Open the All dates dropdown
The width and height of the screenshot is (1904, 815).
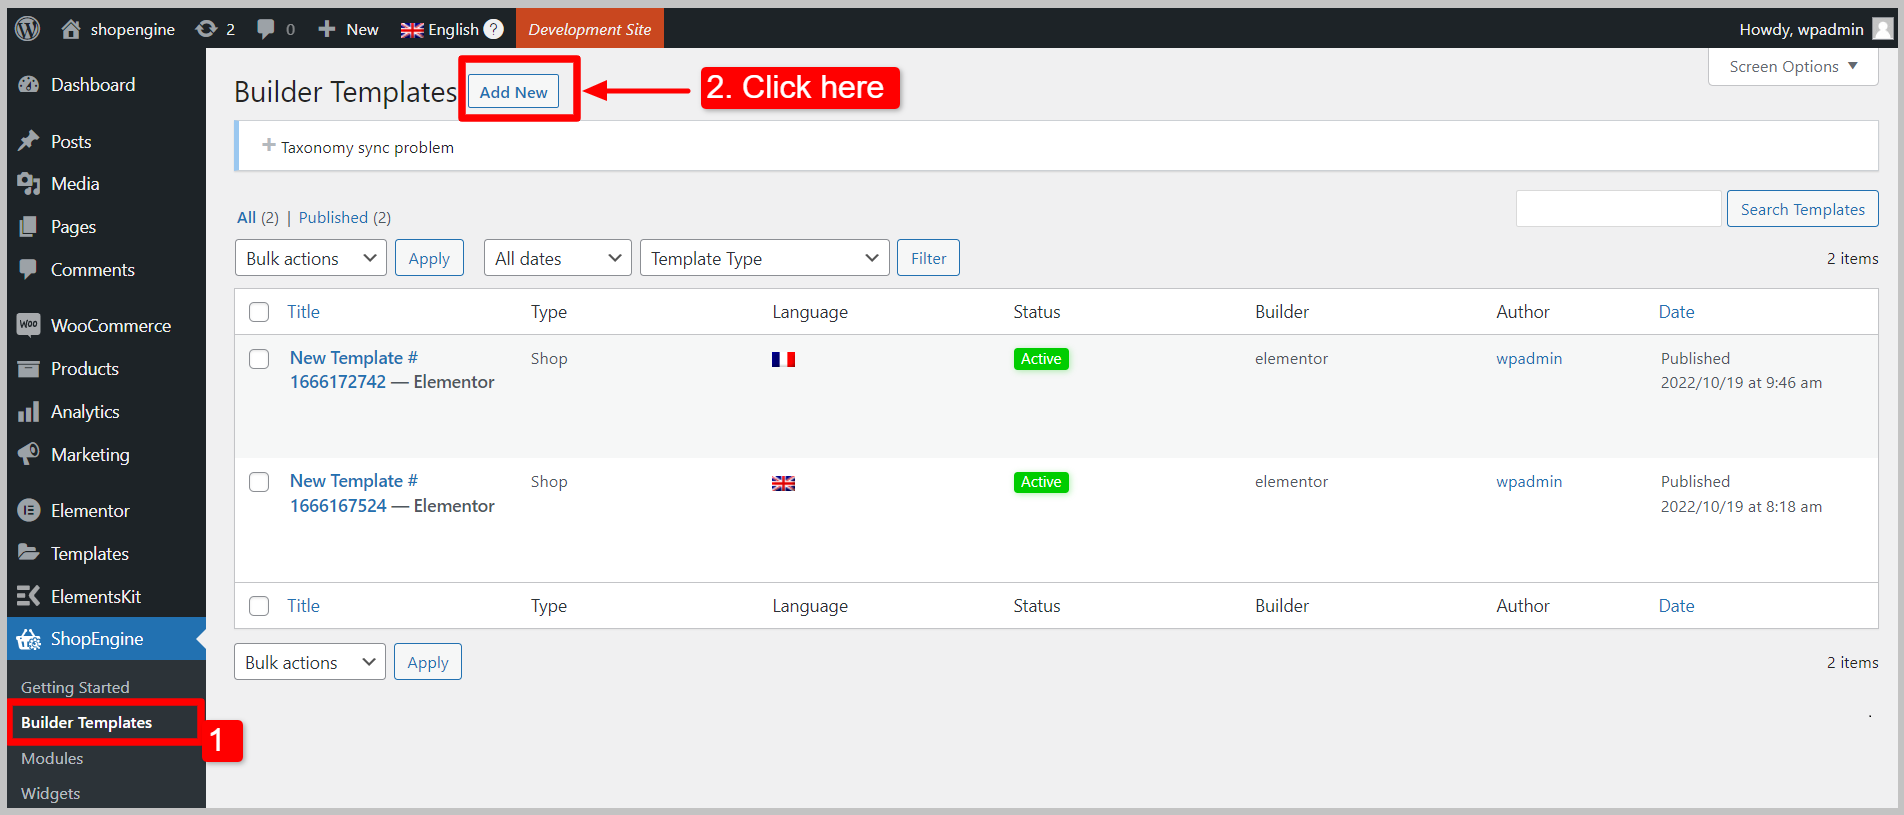pos(558,258)
